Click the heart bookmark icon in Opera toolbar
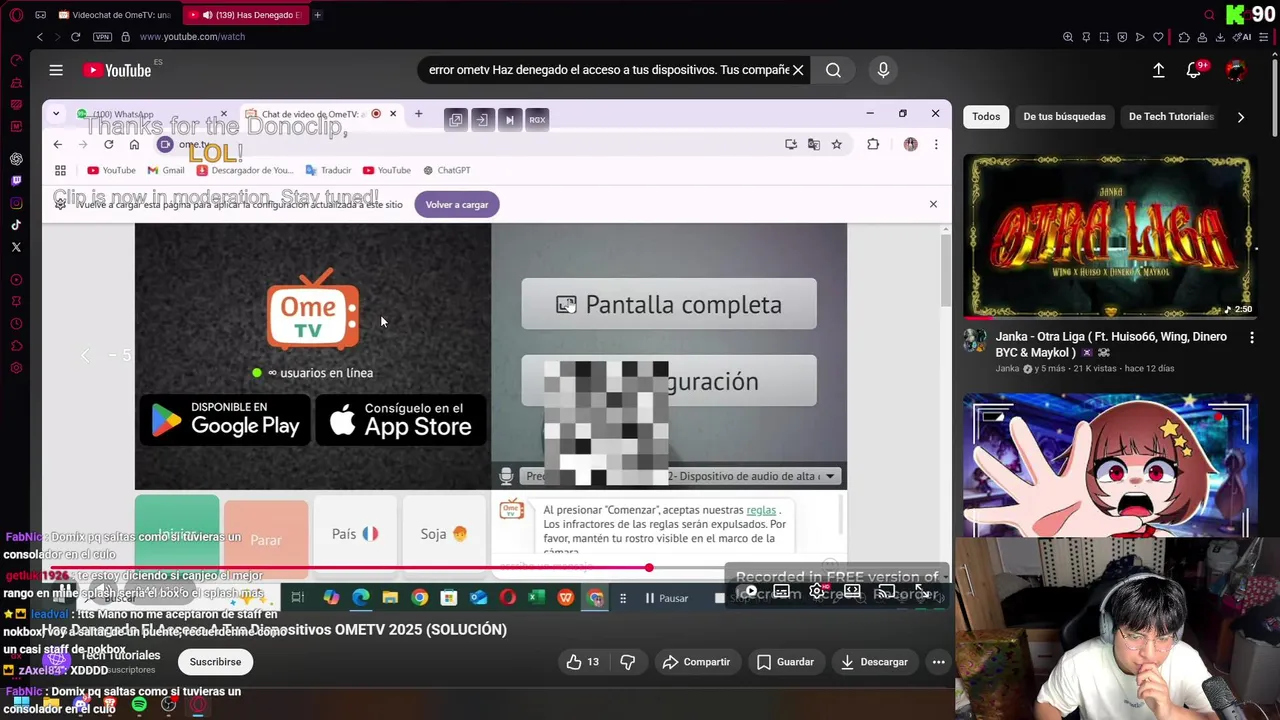The image size is (1280, 720). [x=1158, y=37]
